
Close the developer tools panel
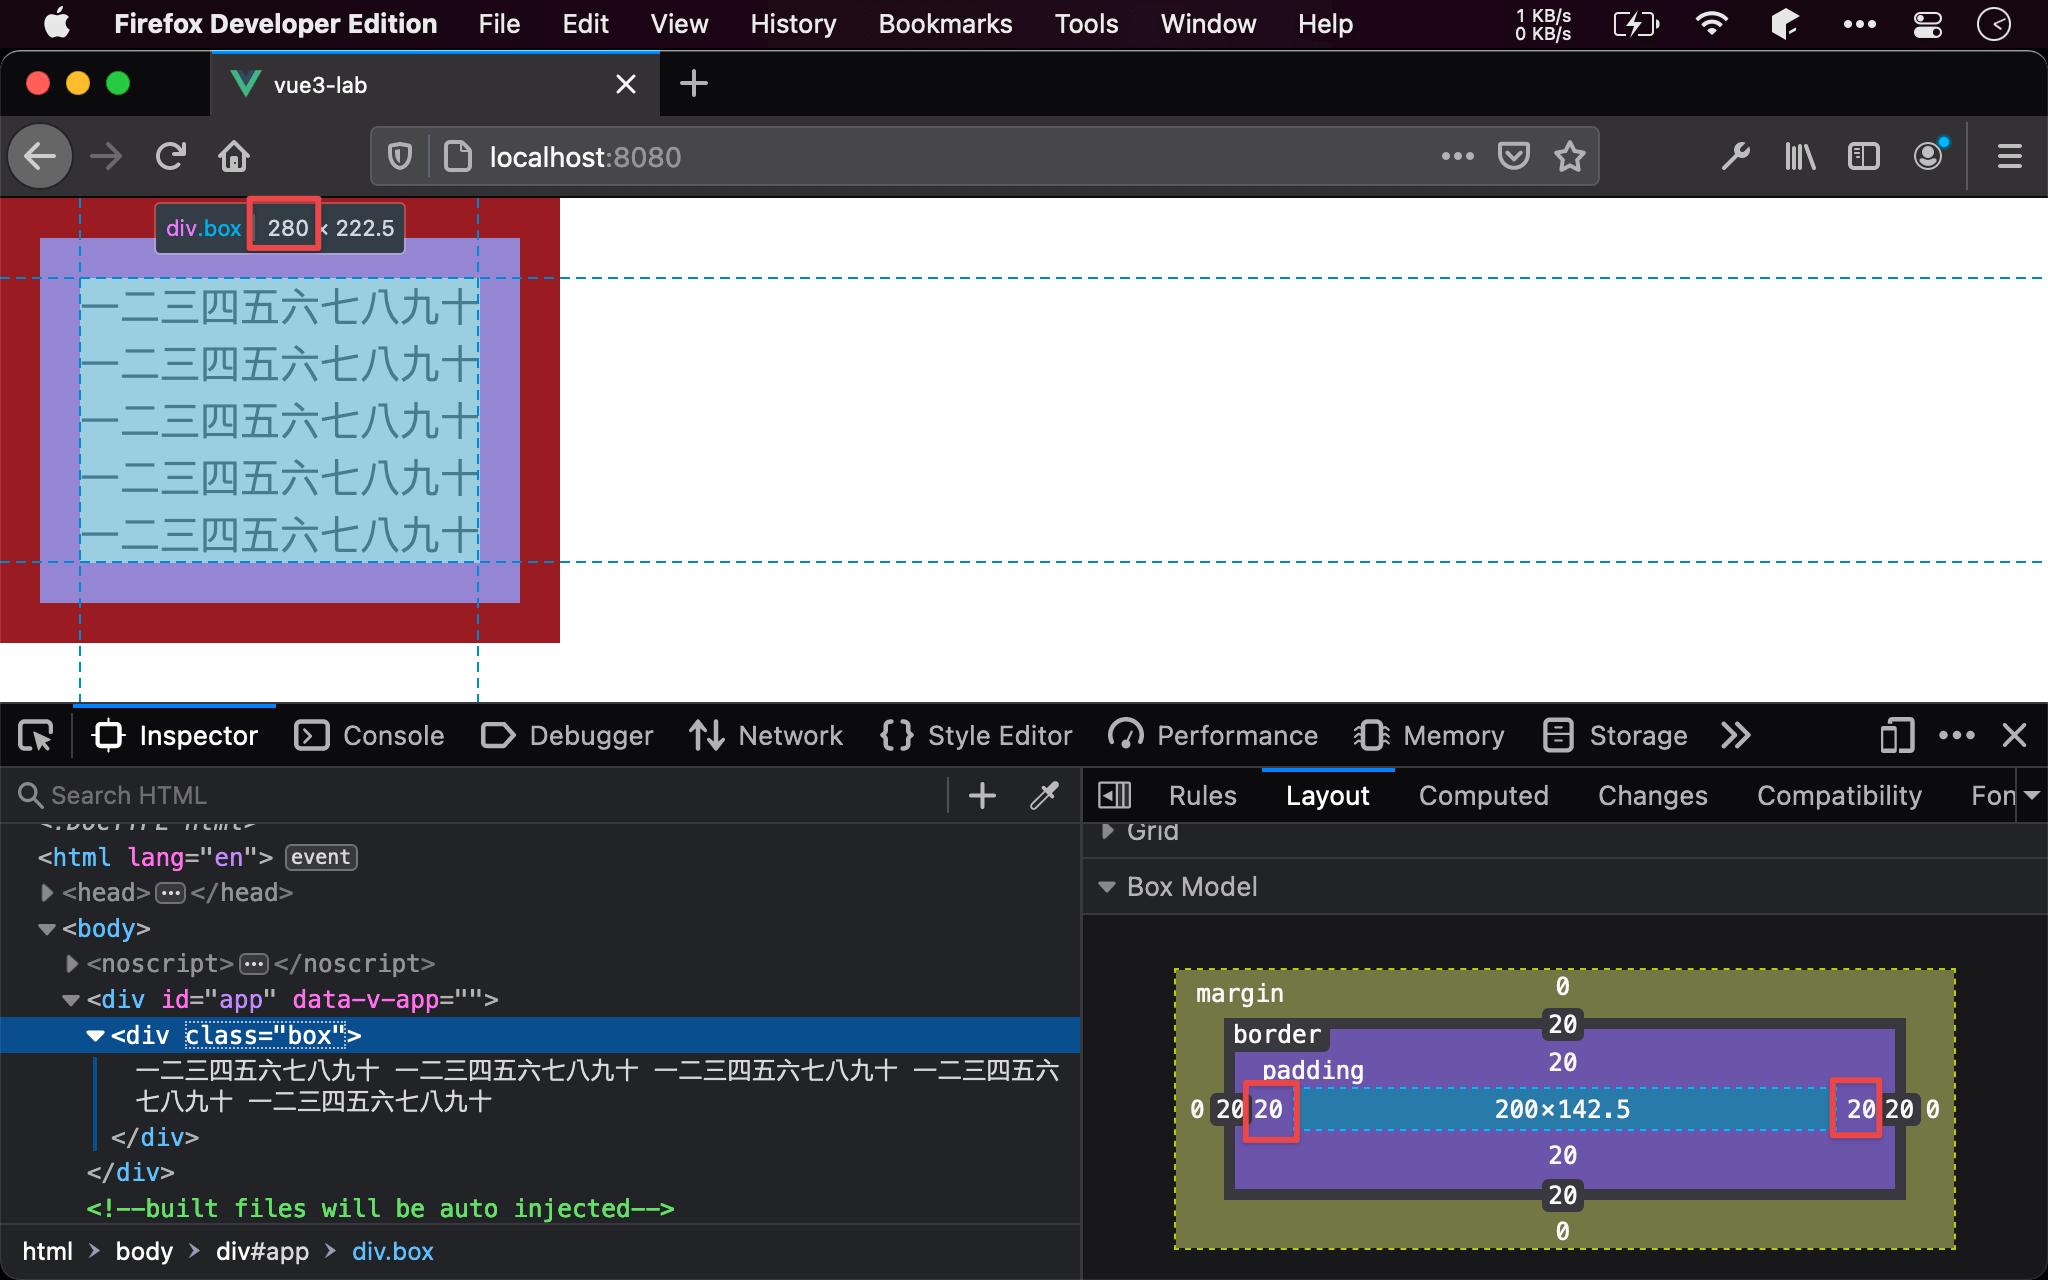click(x=2015, y=736)
